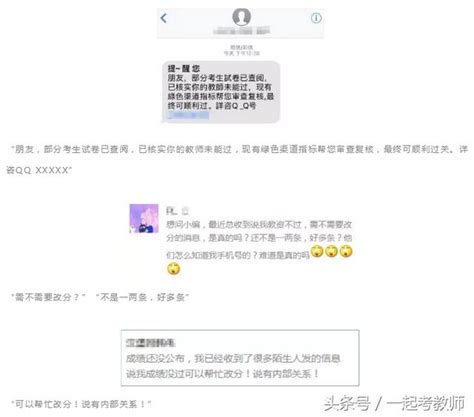
Task: Open the blurred blue QQ number link
Action: tap(189, 115)
